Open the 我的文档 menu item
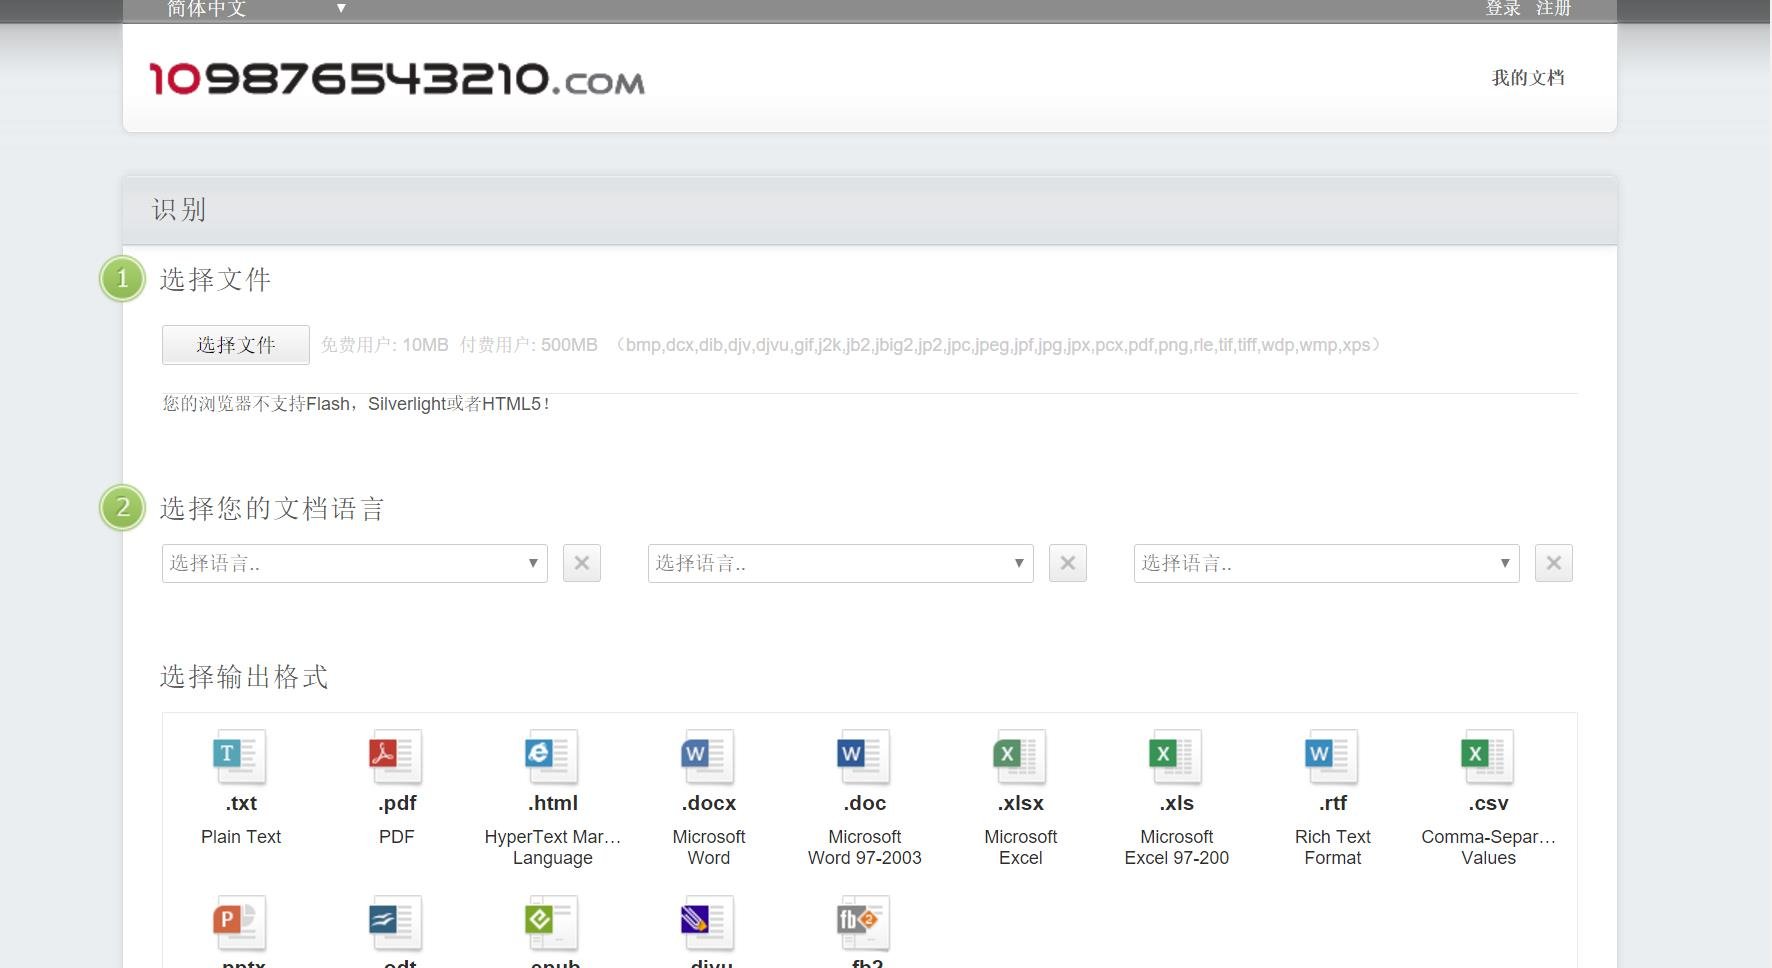This screenshot has width=1772, height=968. [1527, 78]
